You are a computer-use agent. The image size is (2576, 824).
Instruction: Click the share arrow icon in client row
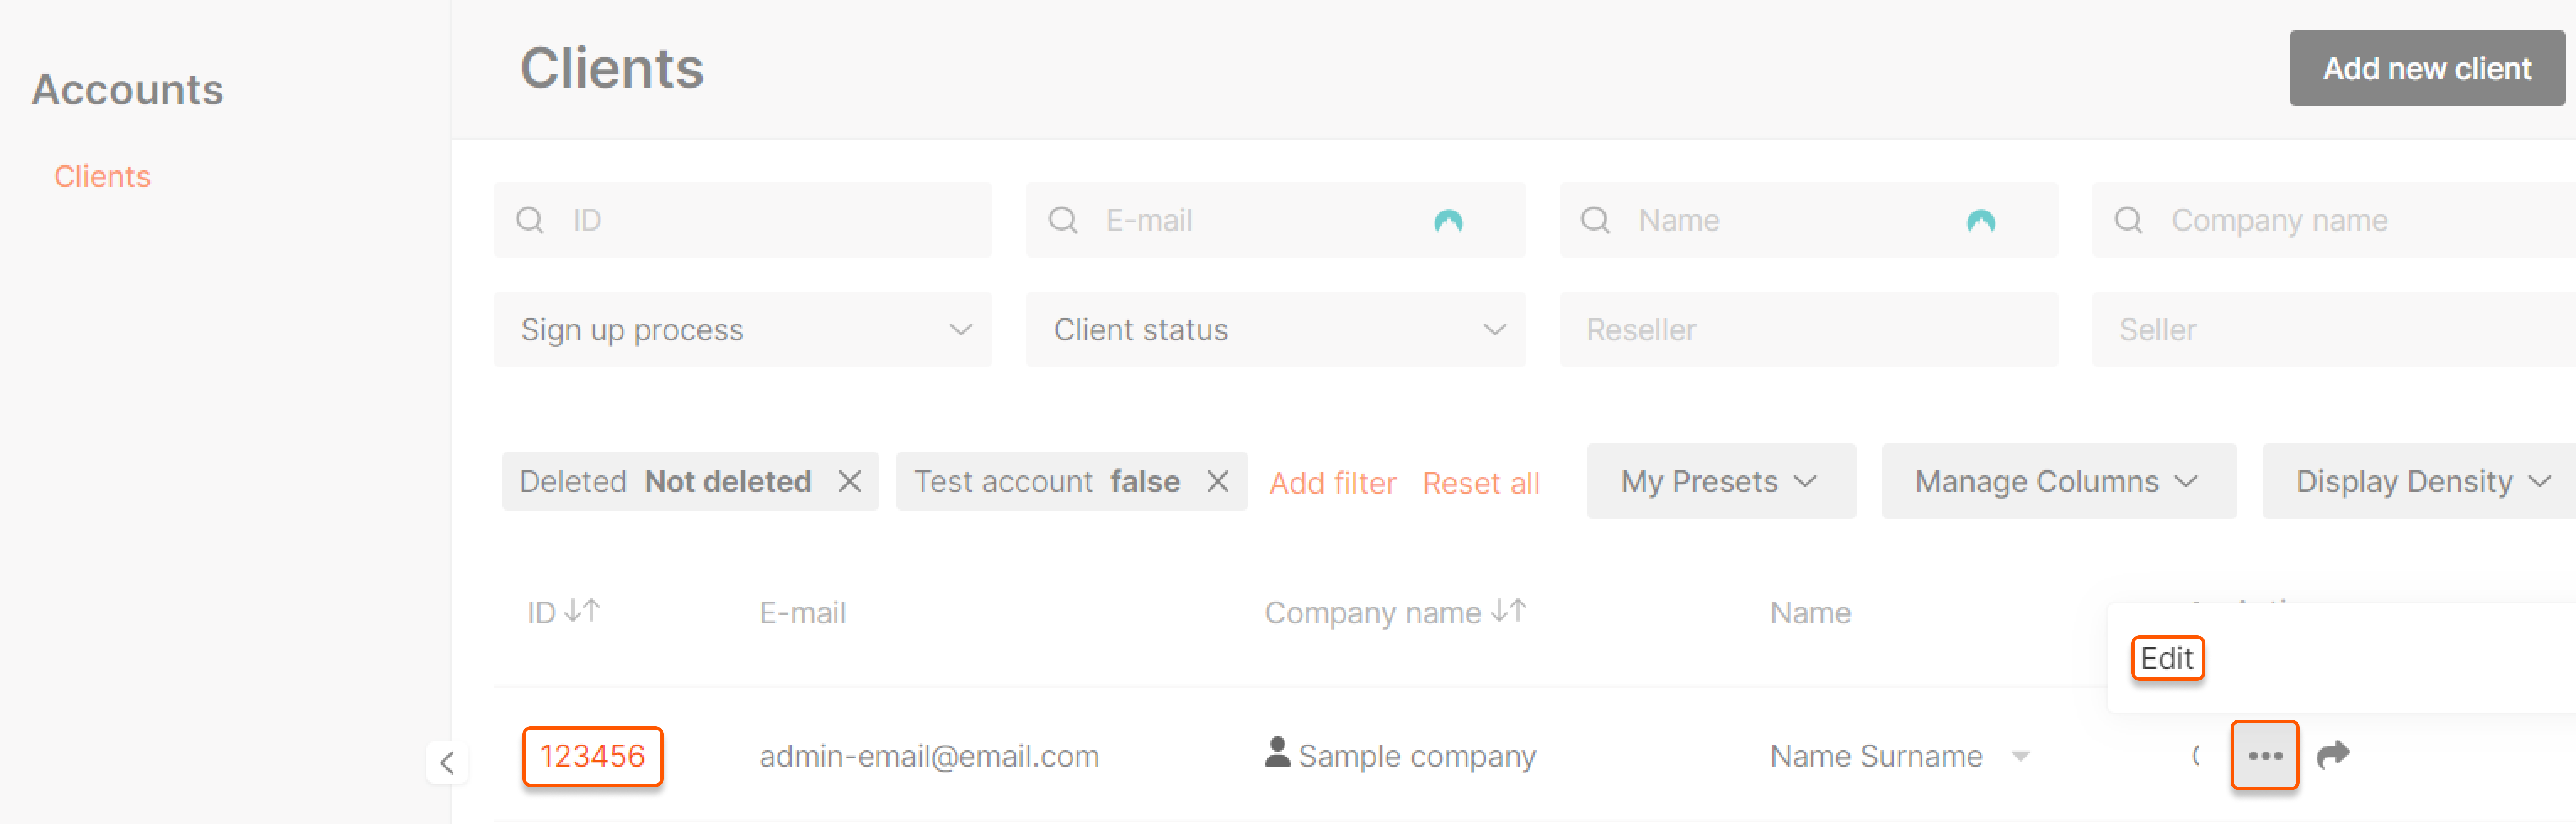coord(2333,755)
